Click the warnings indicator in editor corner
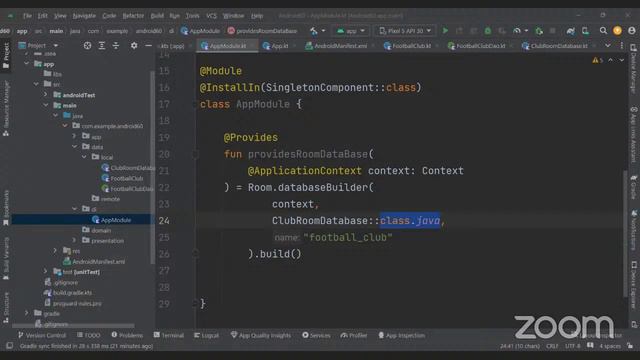This screenshot has width=640, height=360. pos(598,60)
